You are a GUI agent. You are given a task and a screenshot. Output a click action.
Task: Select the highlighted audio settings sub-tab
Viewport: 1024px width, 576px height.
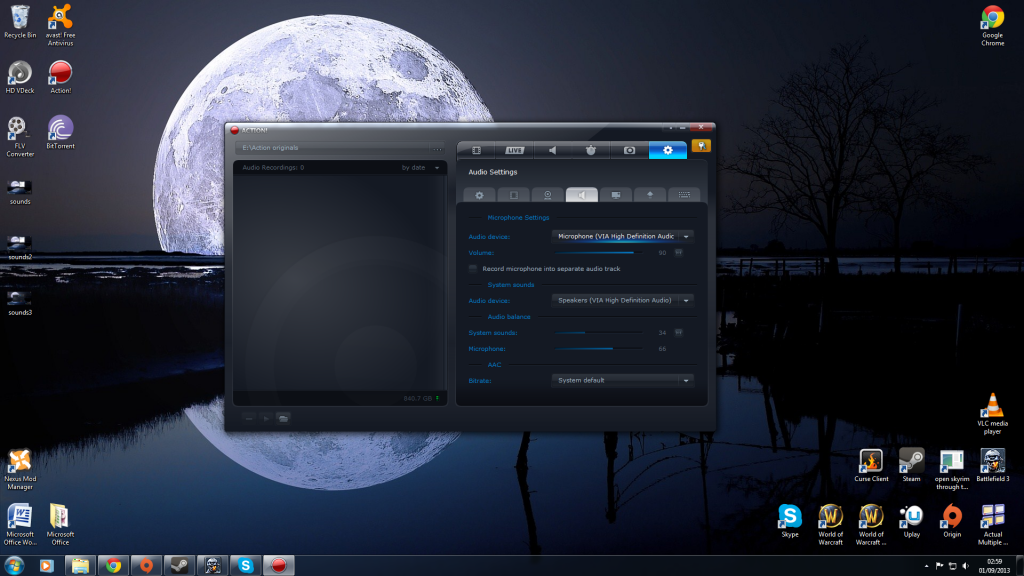pos(582,195)
